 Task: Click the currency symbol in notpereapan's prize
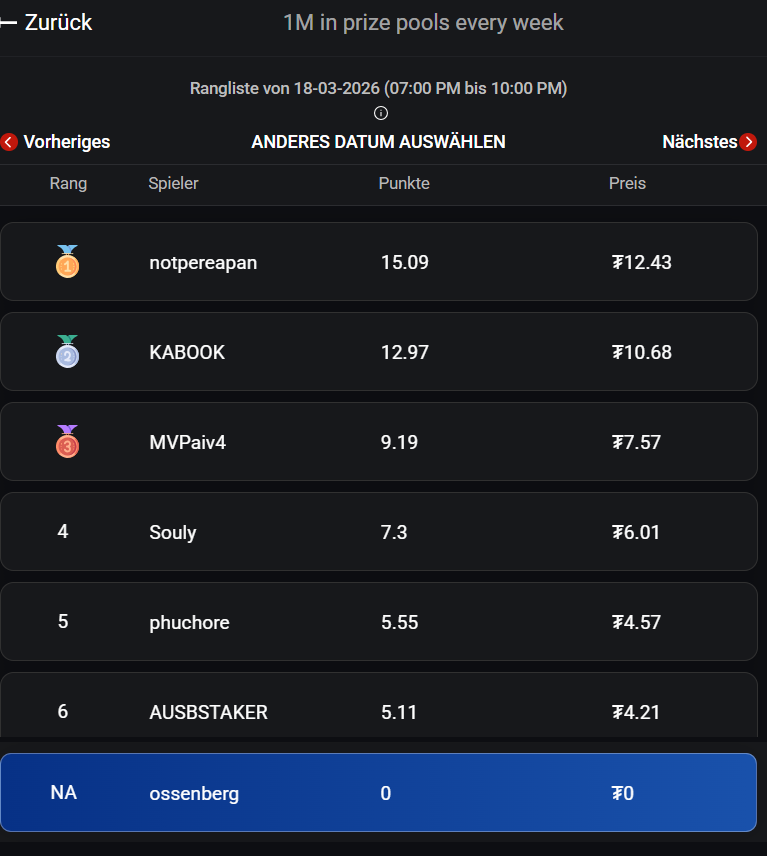pos(617,263)
